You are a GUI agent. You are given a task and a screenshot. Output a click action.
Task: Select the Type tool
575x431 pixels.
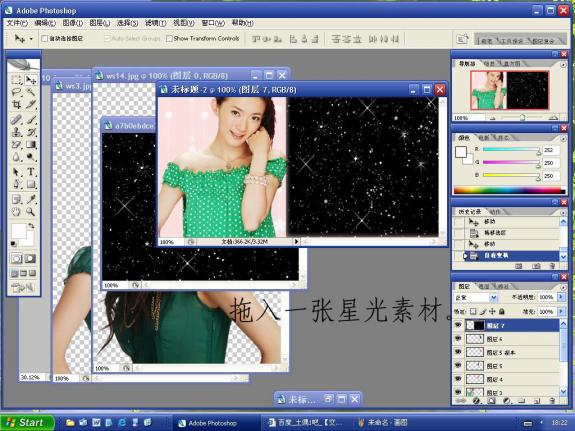(31, 172)
